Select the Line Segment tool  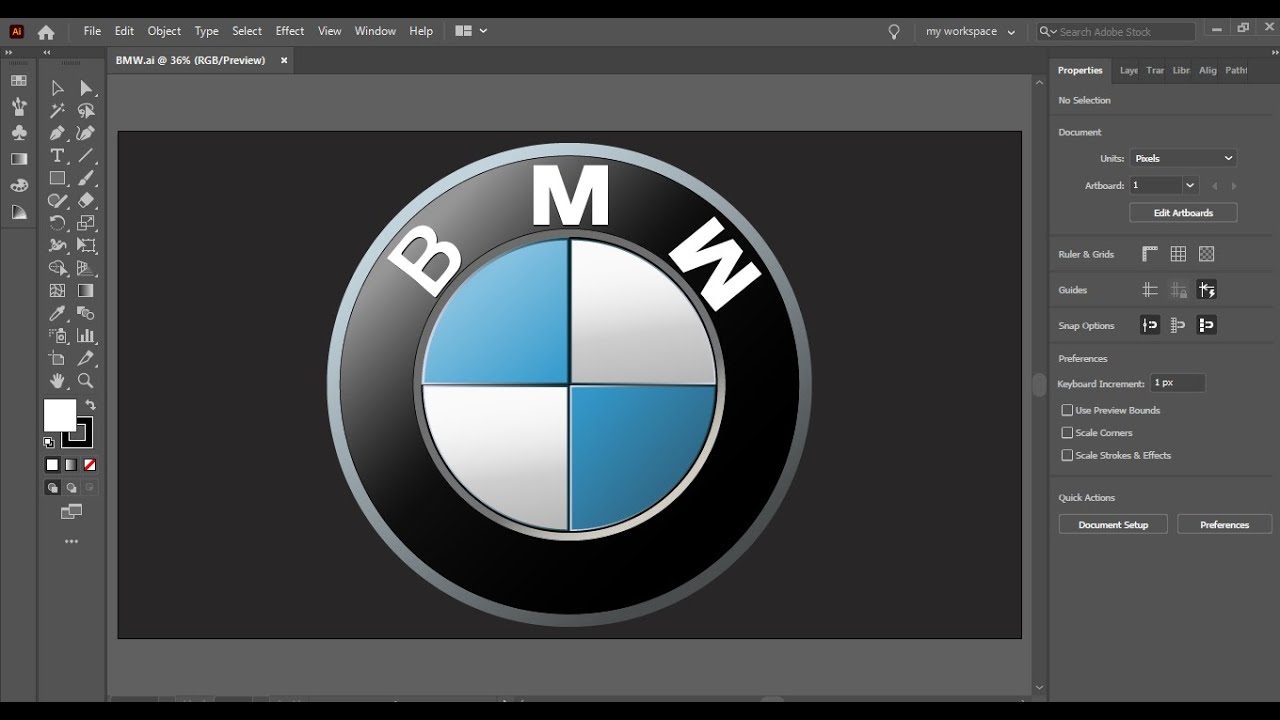point(86,156)
